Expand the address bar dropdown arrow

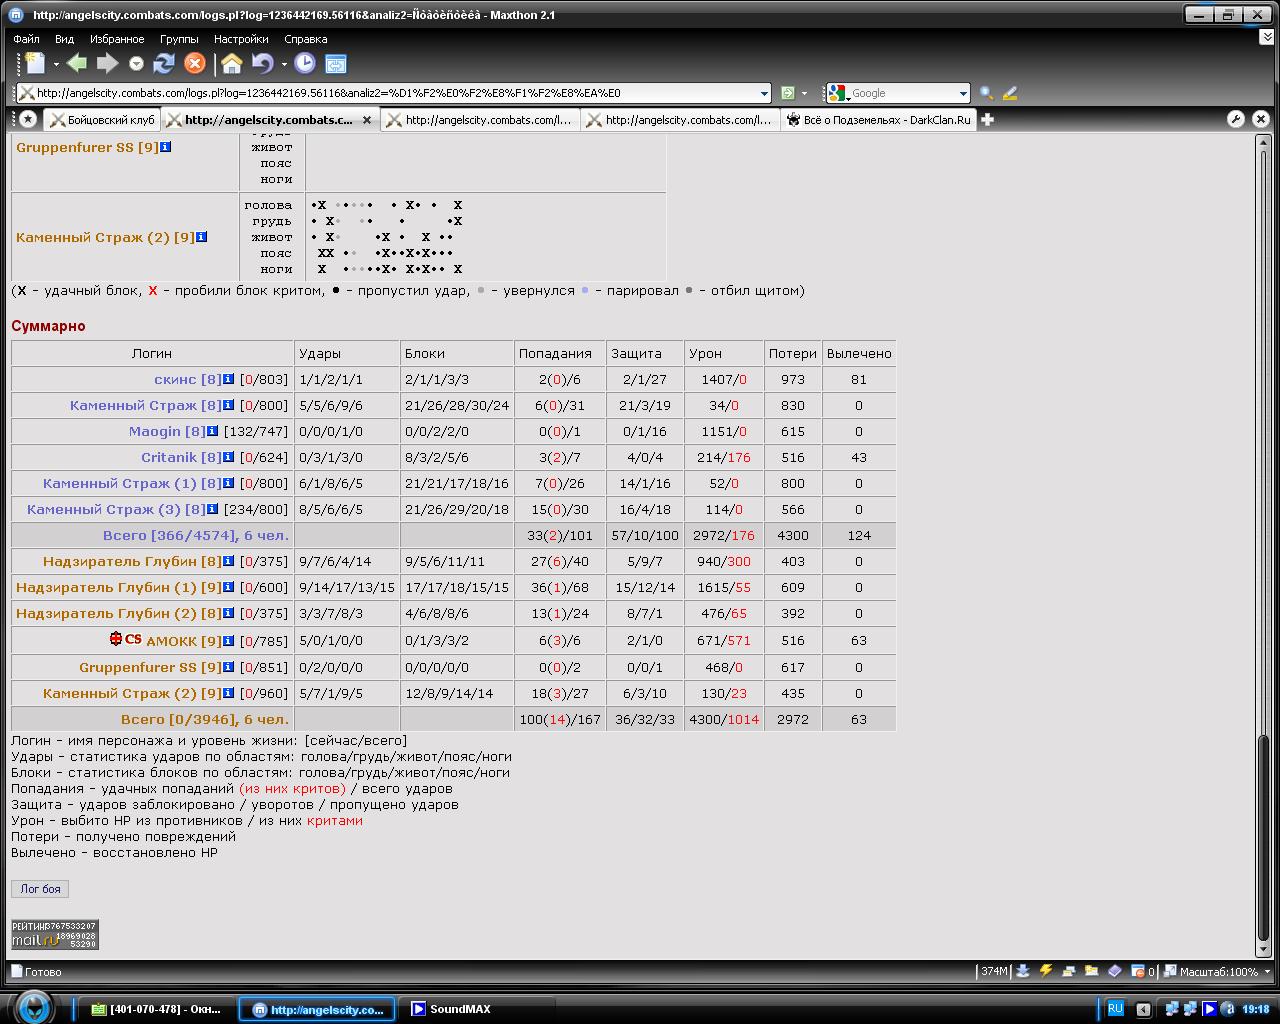point(764,94)
